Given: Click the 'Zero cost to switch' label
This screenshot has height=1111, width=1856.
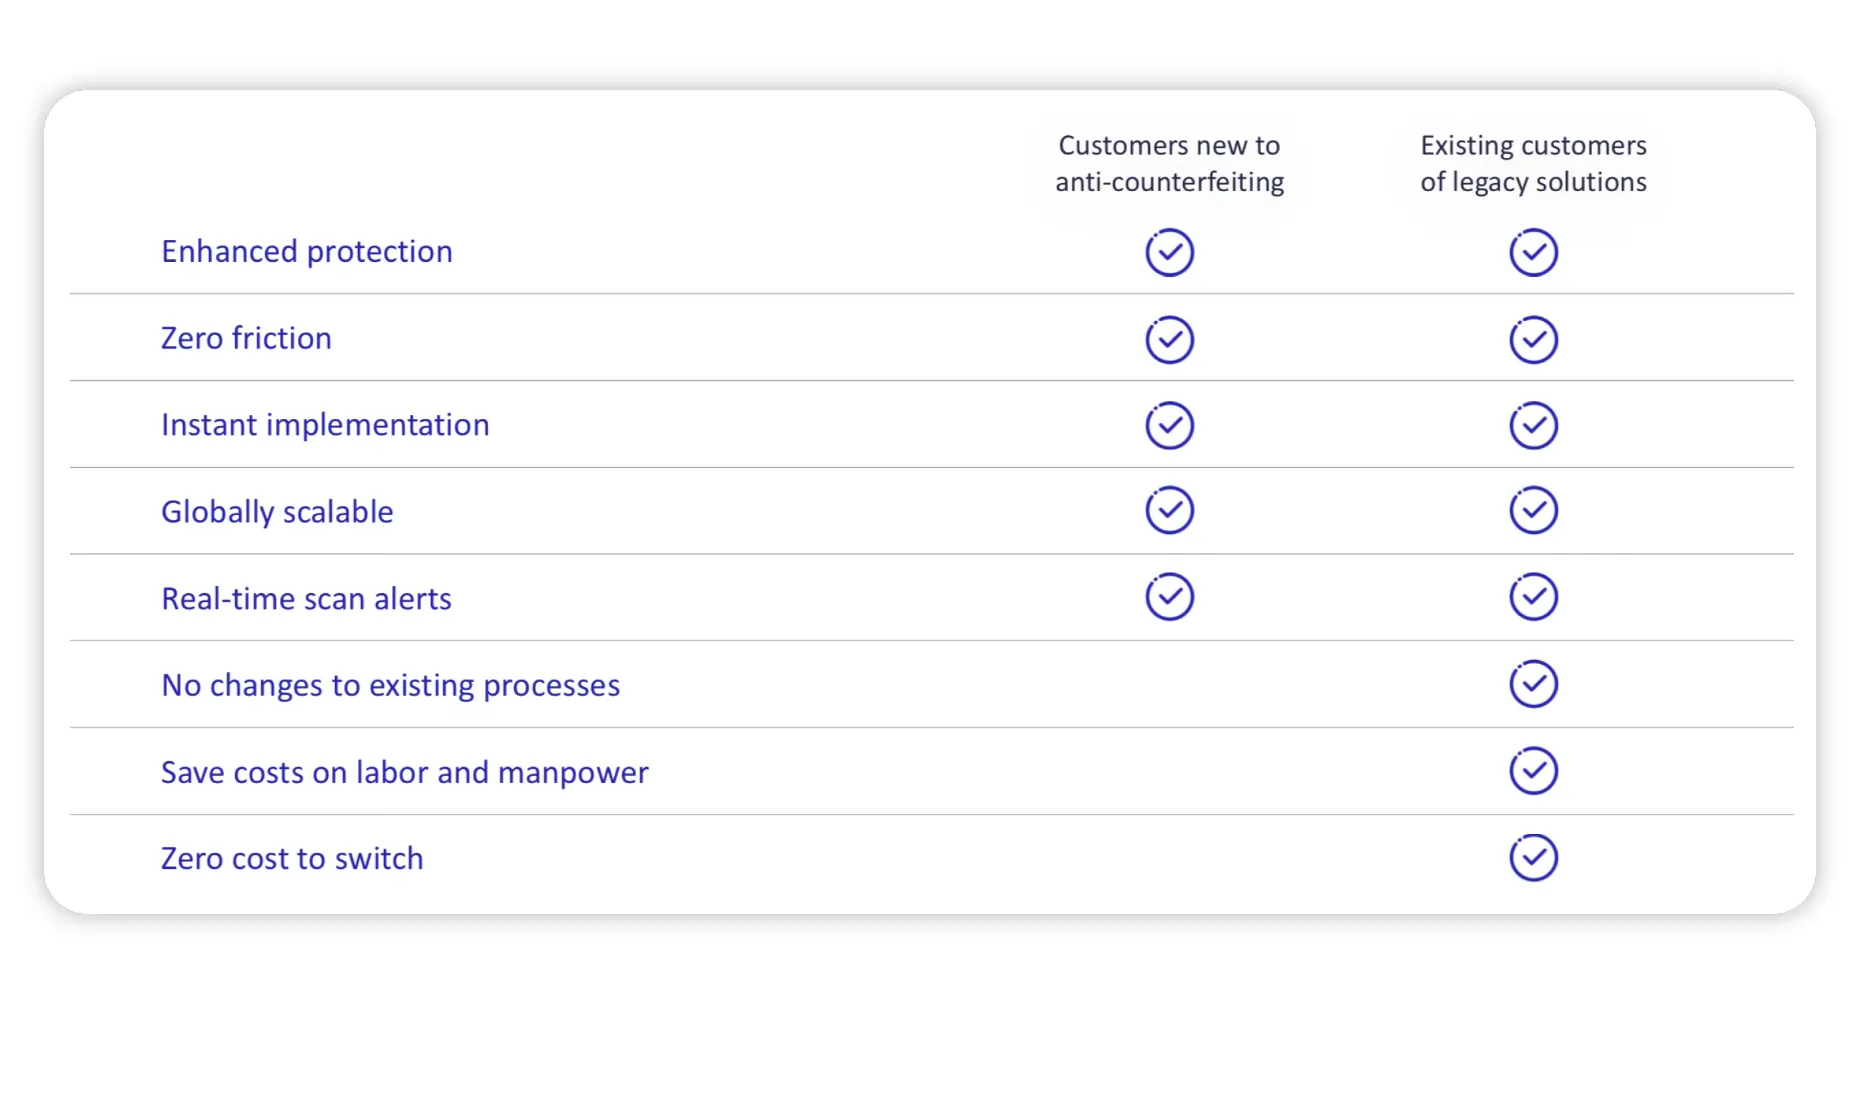Looking at the screenshot, I should point(292,858).
